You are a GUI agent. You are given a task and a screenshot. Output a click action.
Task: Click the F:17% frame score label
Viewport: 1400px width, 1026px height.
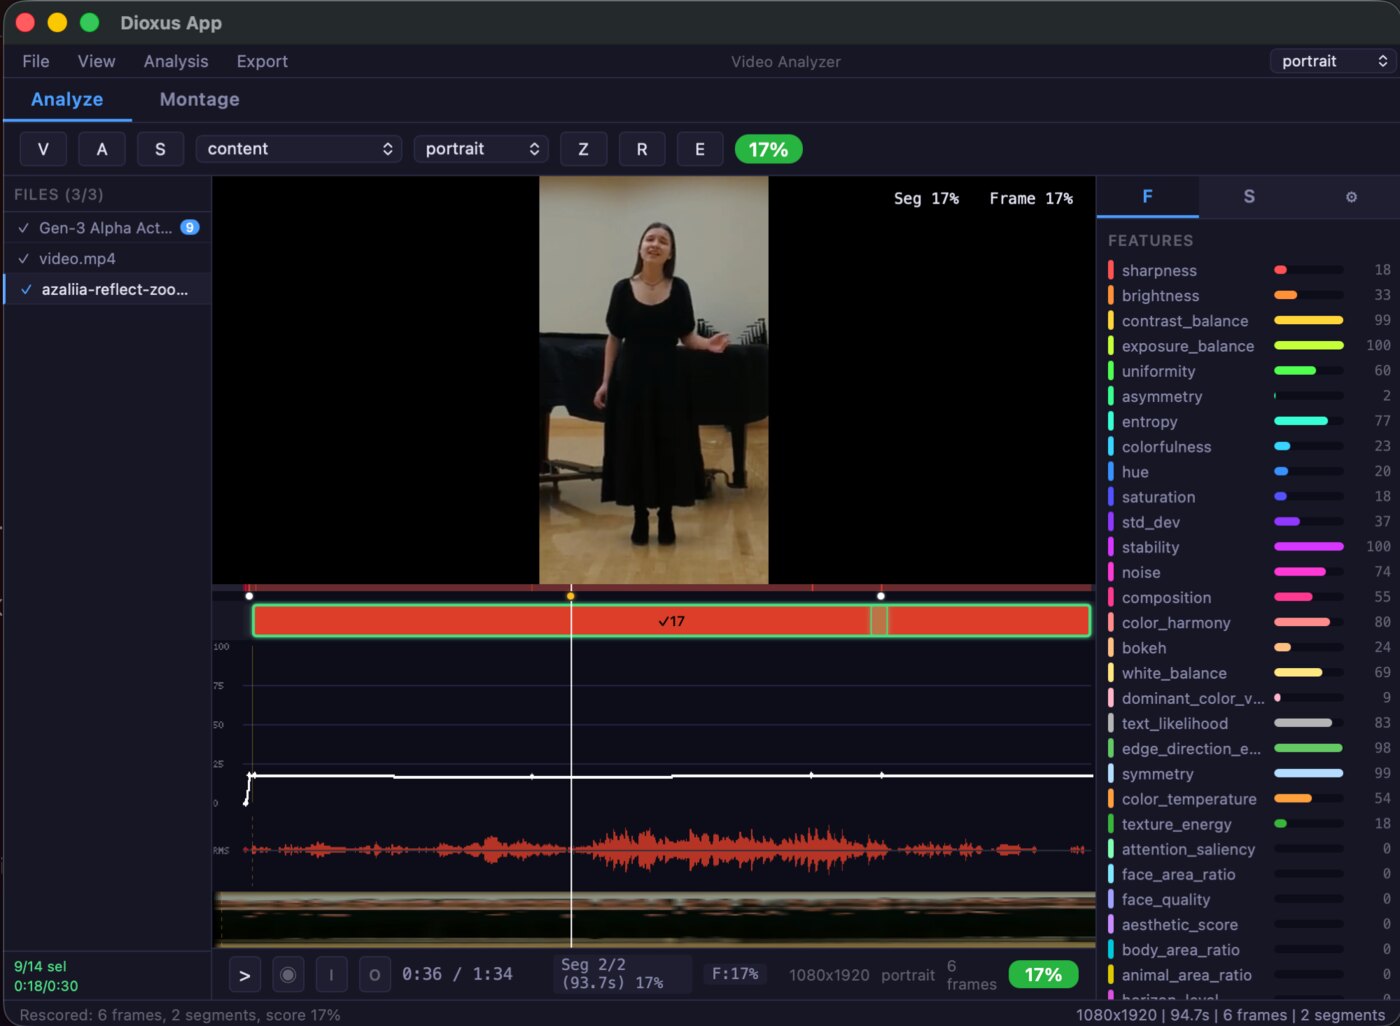pos(735,974)
